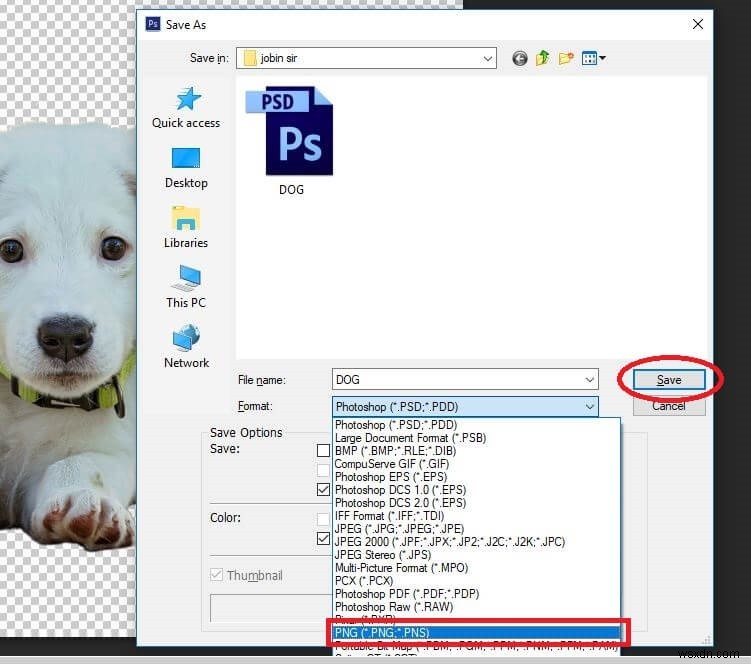This screenshot has height=664, width=751.
Task: Select the DOG PSD file thumbnail
Action: click(290, 140)
